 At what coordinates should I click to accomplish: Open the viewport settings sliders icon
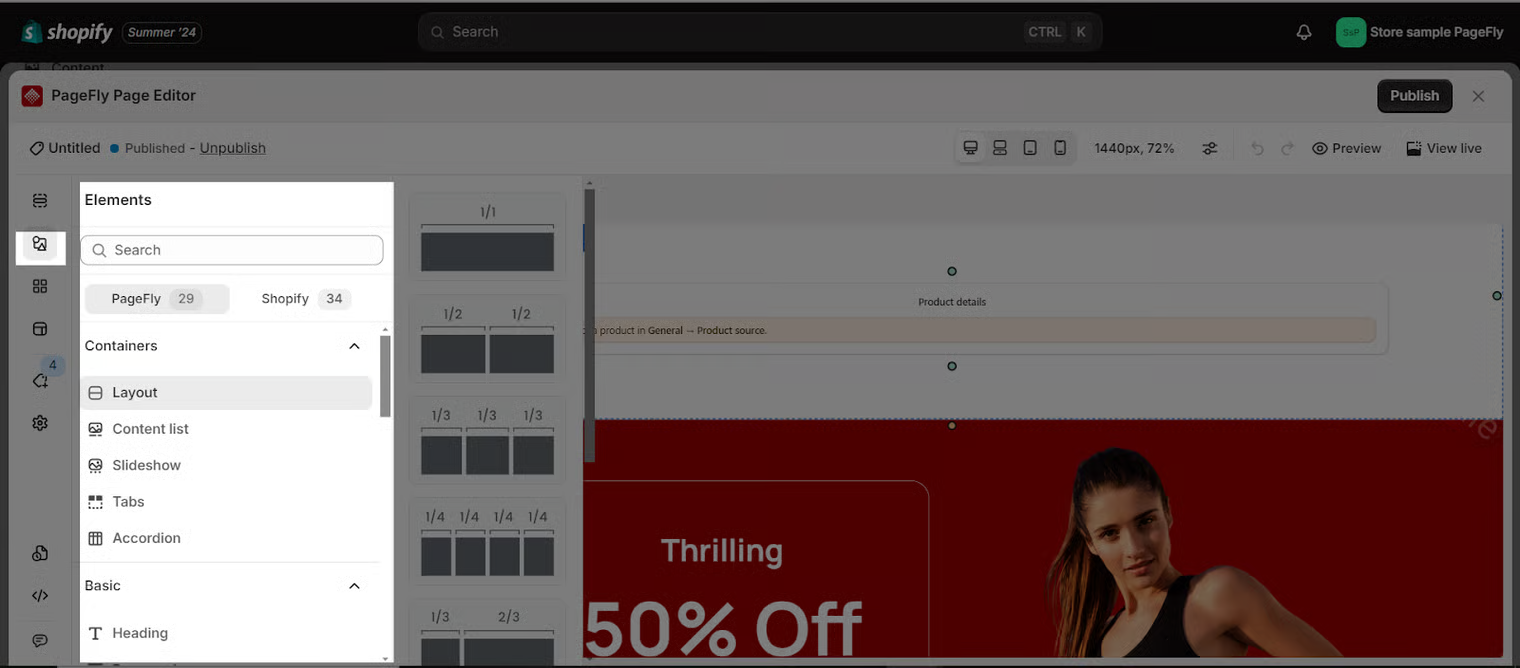[x=1210, y=148]
